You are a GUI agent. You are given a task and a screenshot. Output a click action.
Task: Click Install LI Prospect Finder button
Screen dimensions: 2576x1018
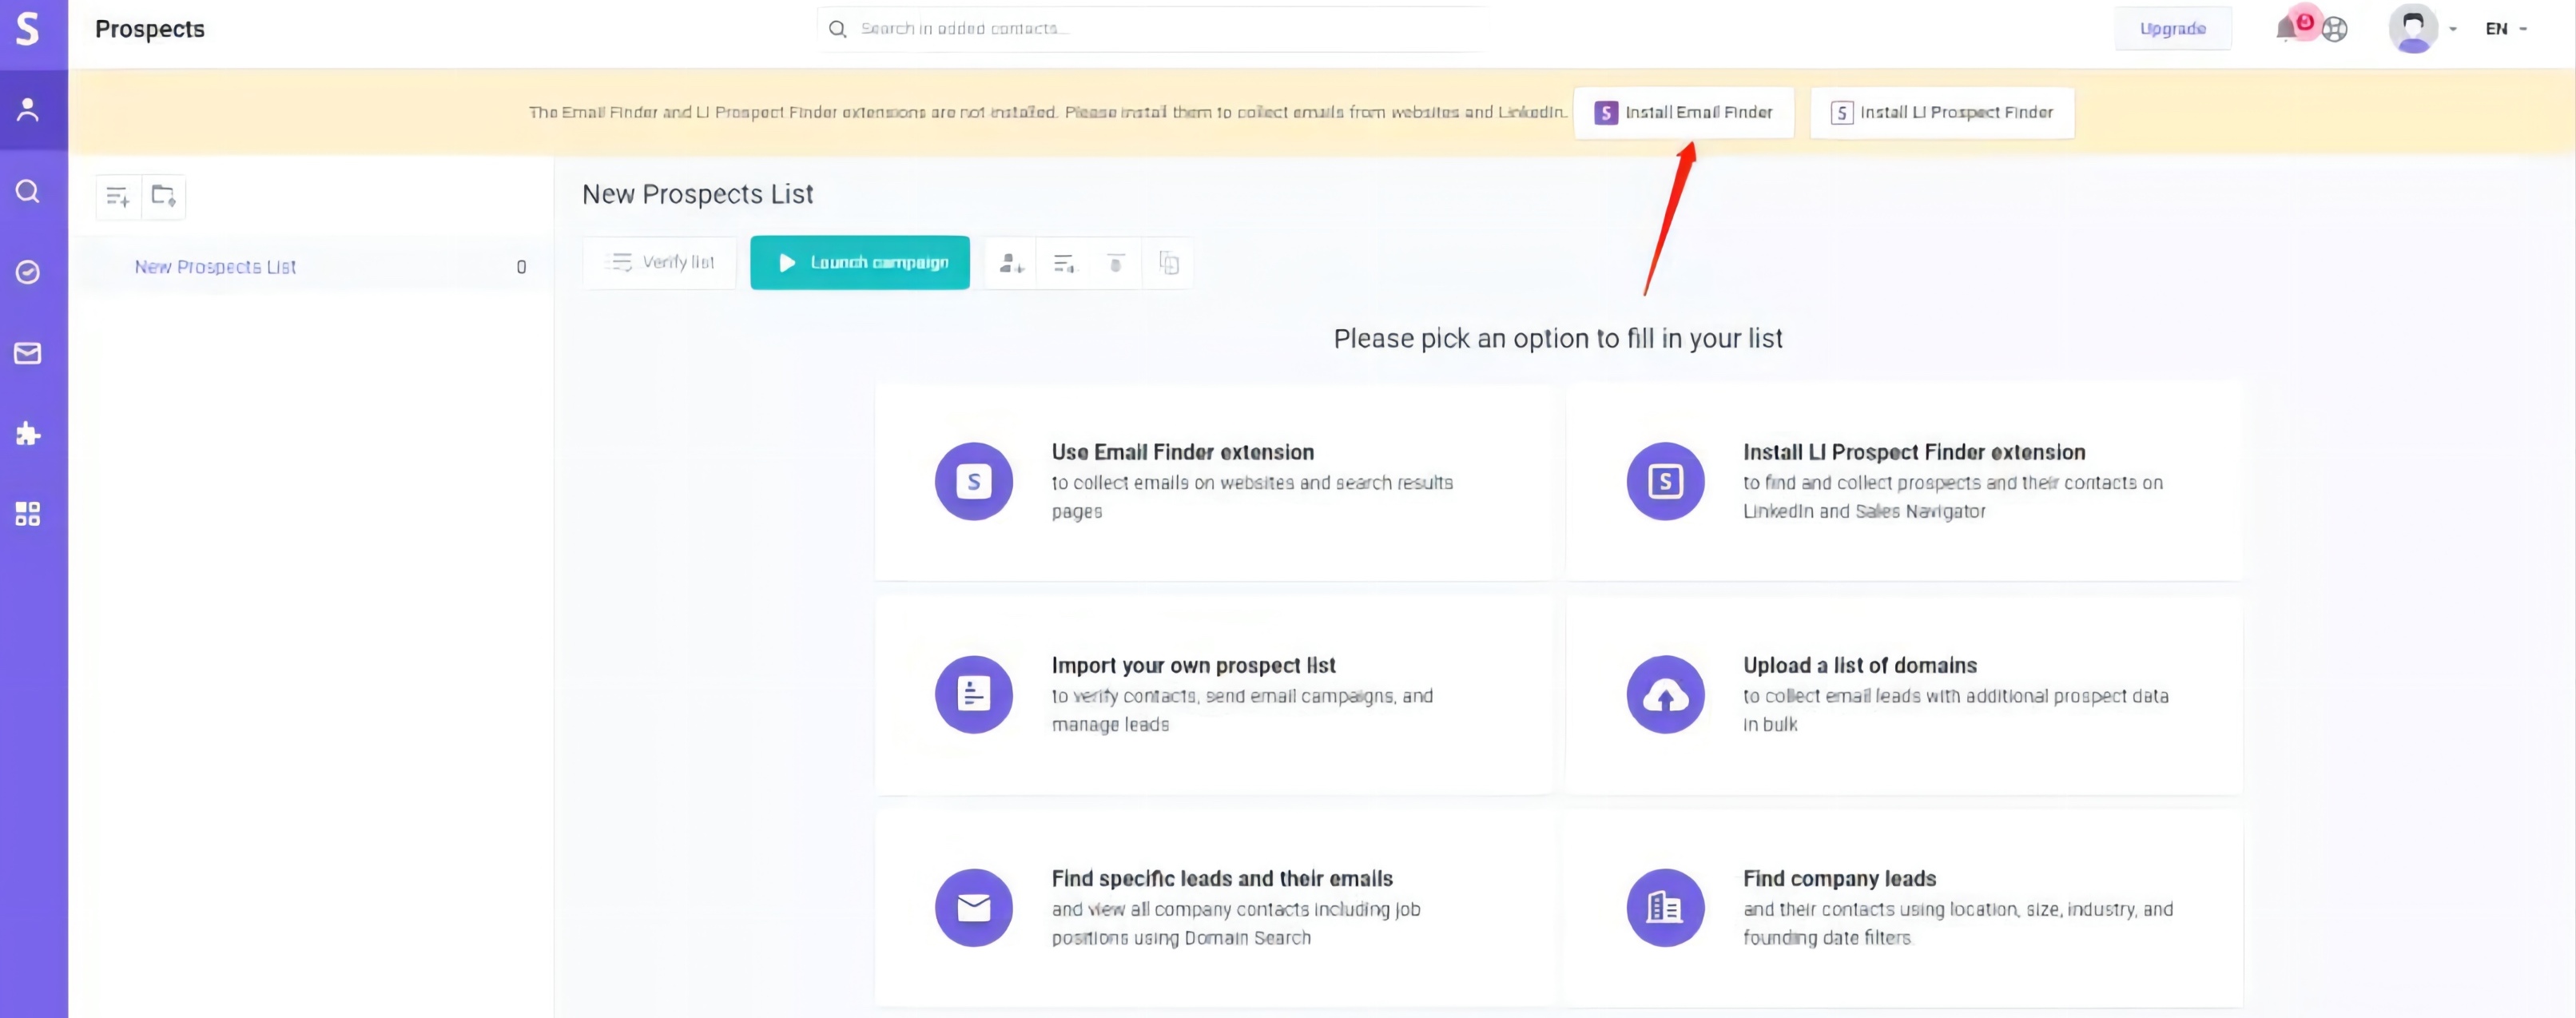tap(1941, 113)
